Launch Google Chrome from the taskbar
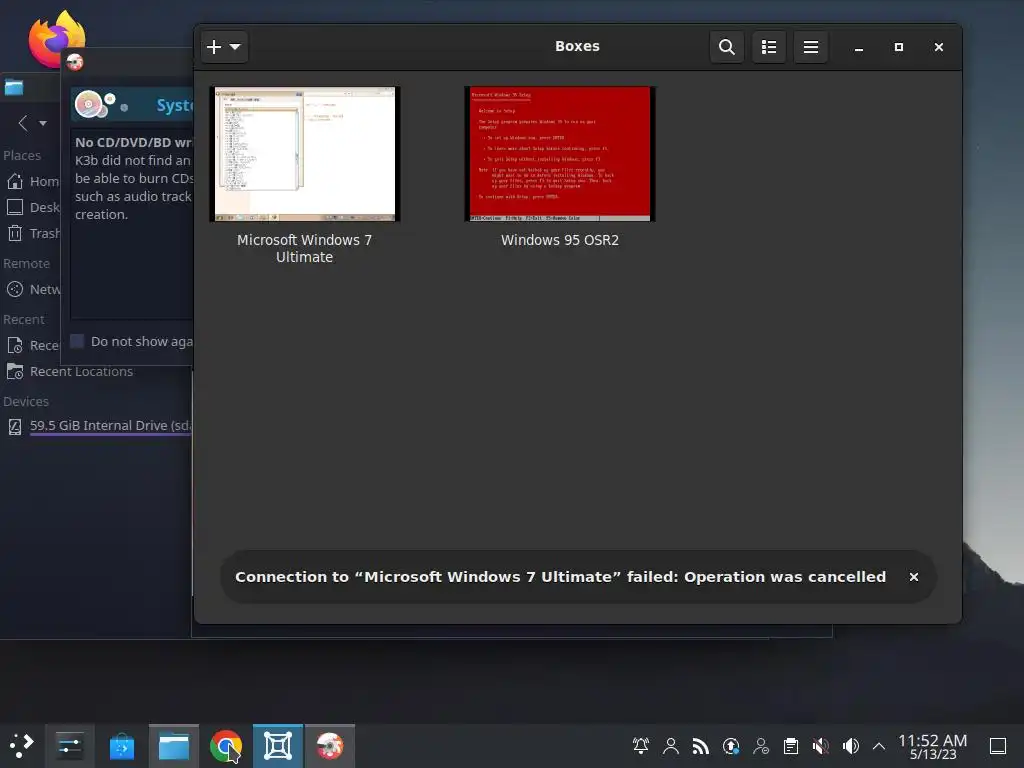 (226, 746)
